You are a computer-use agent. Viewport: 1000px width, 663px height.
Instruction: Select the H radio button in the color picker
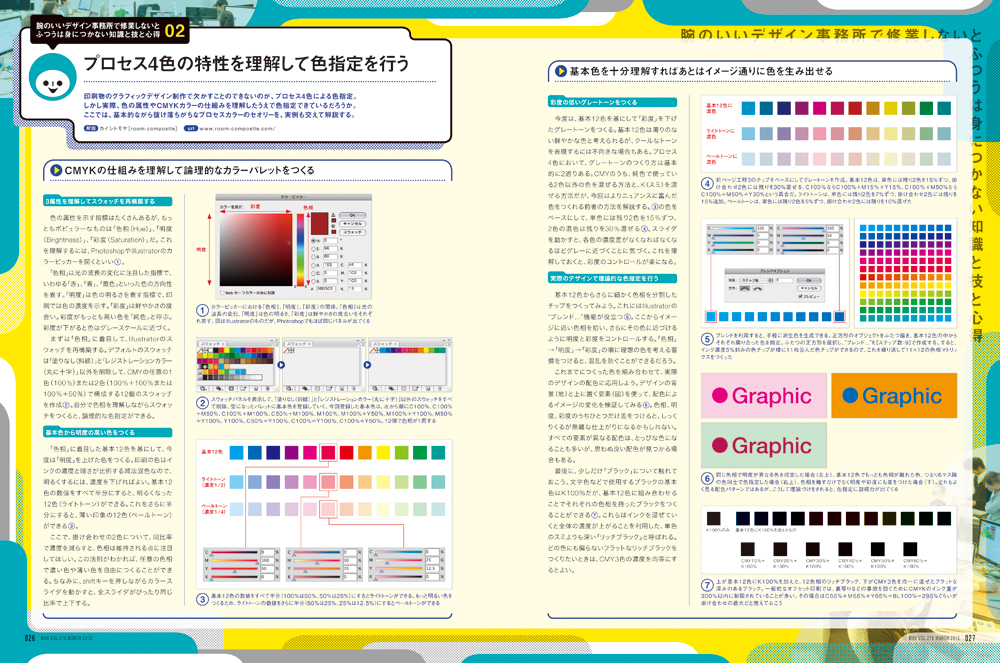pos(313,241)
